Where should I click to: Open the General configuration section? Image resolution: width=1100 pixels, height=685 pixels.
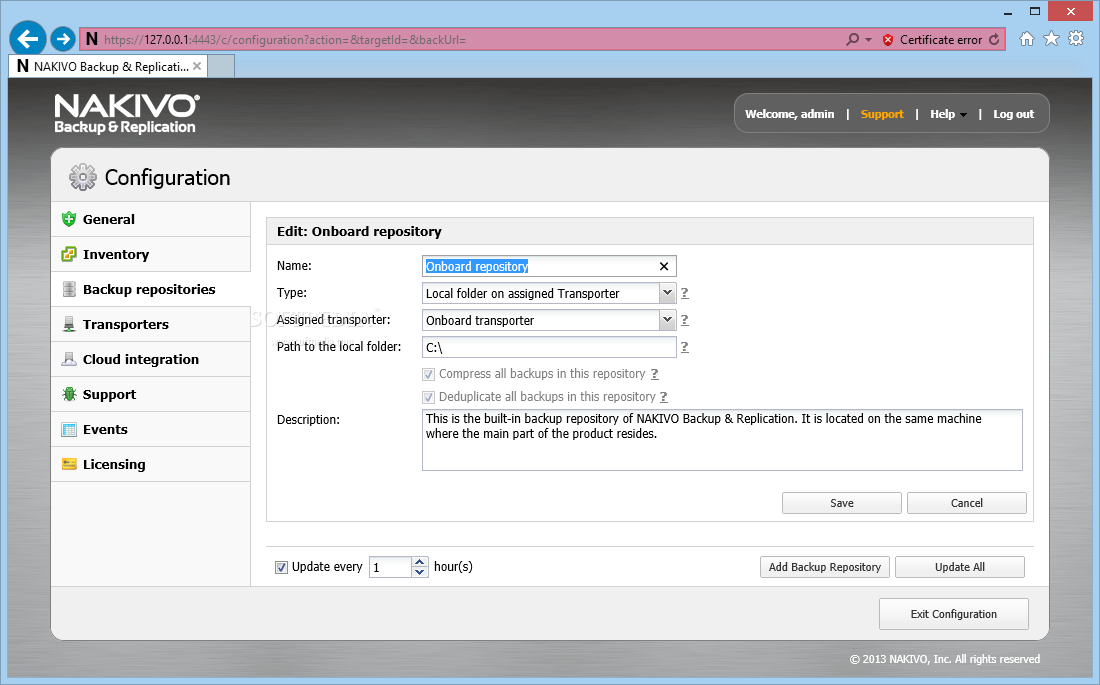pos(151,219)
